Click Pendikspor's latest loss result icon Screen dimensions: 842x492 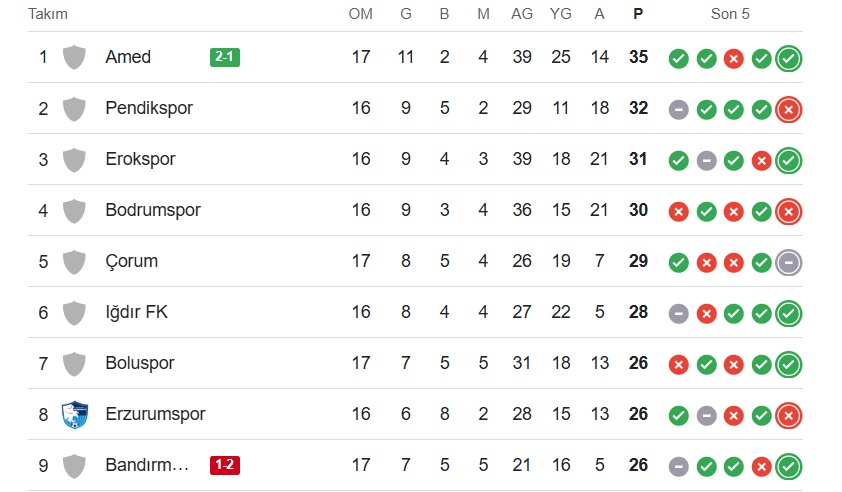click(789, 109)
